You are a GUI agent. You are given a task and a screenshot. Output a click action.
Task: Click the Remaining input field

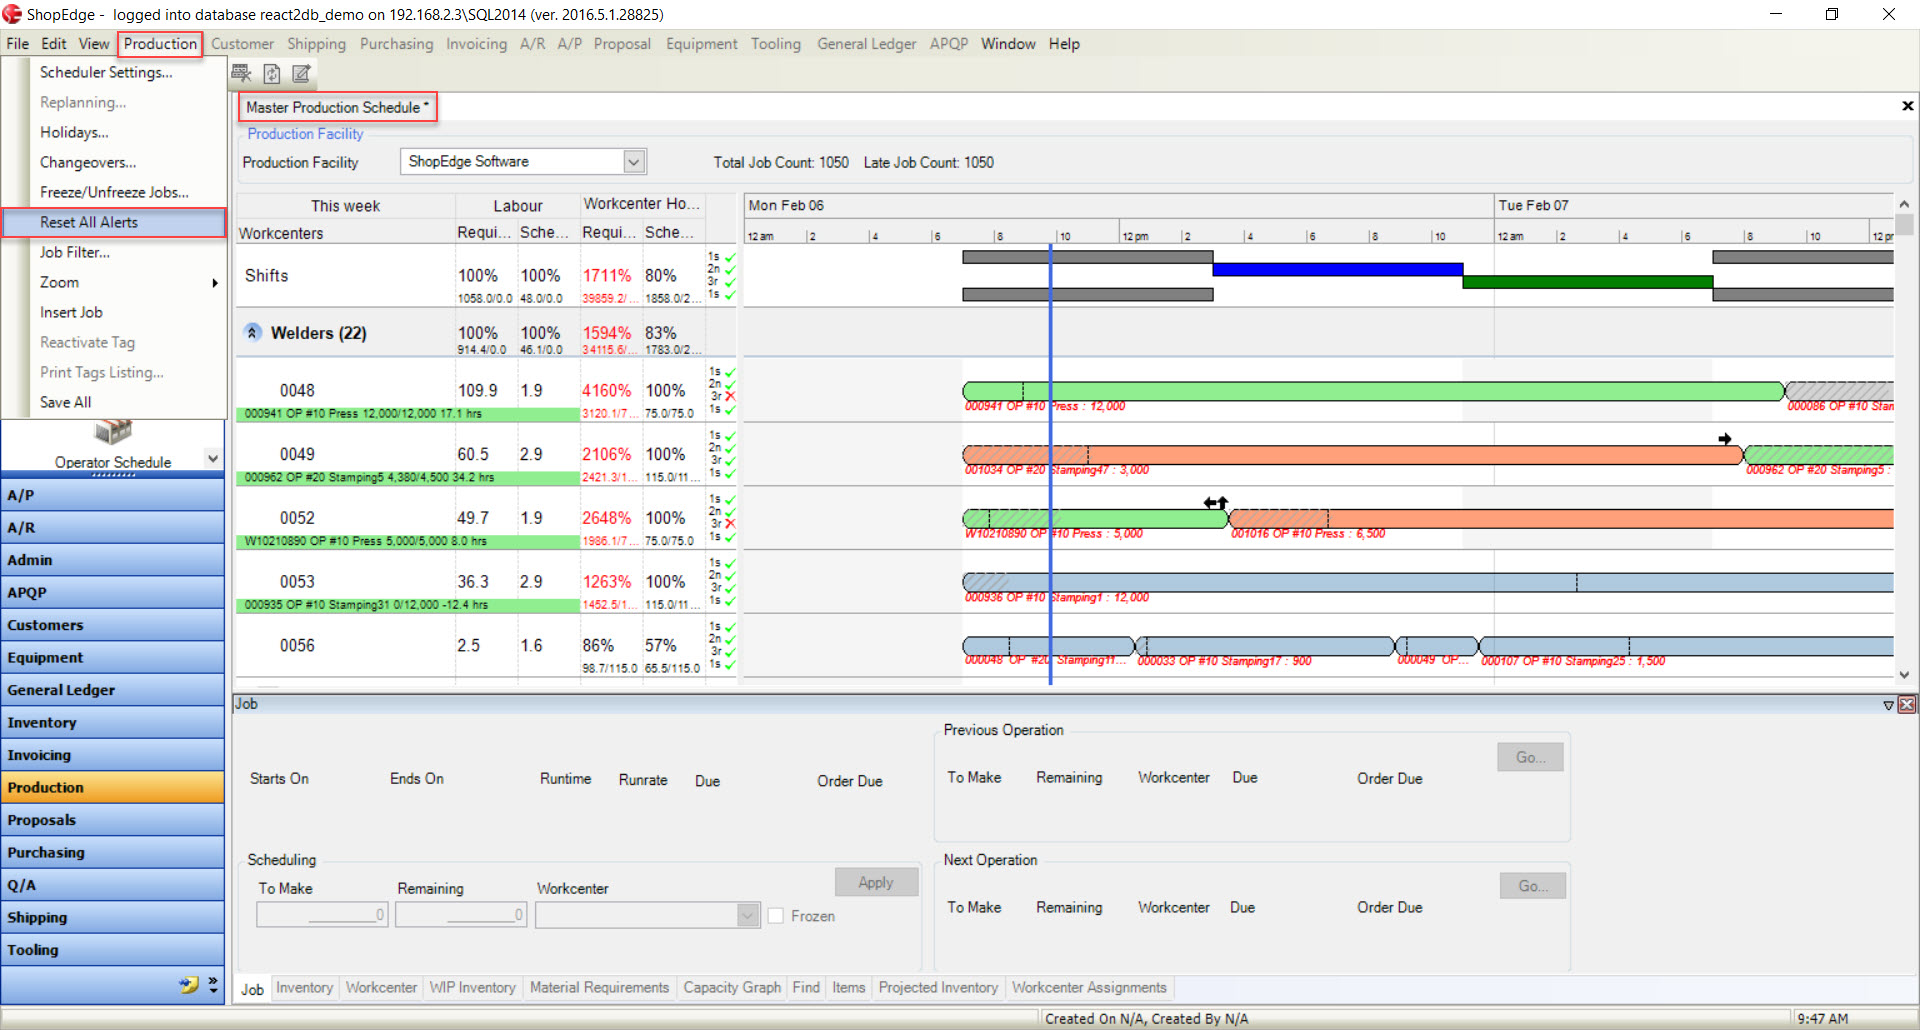point(460,915)
